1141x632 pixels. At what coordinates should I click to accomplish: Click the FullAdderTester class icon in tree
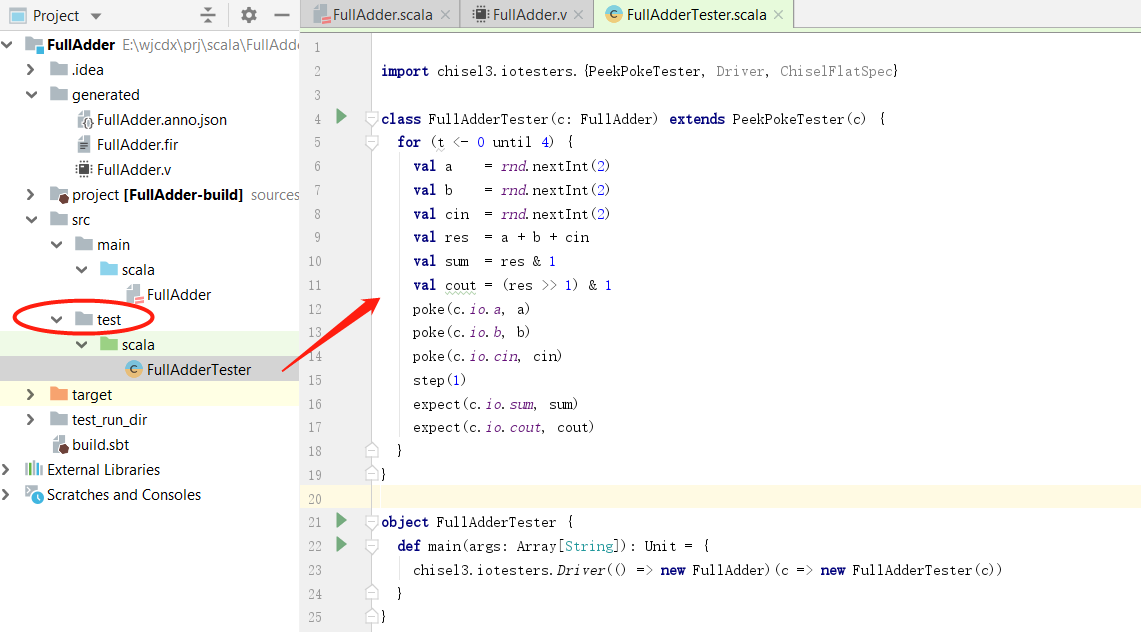click(x=134, y=369)
